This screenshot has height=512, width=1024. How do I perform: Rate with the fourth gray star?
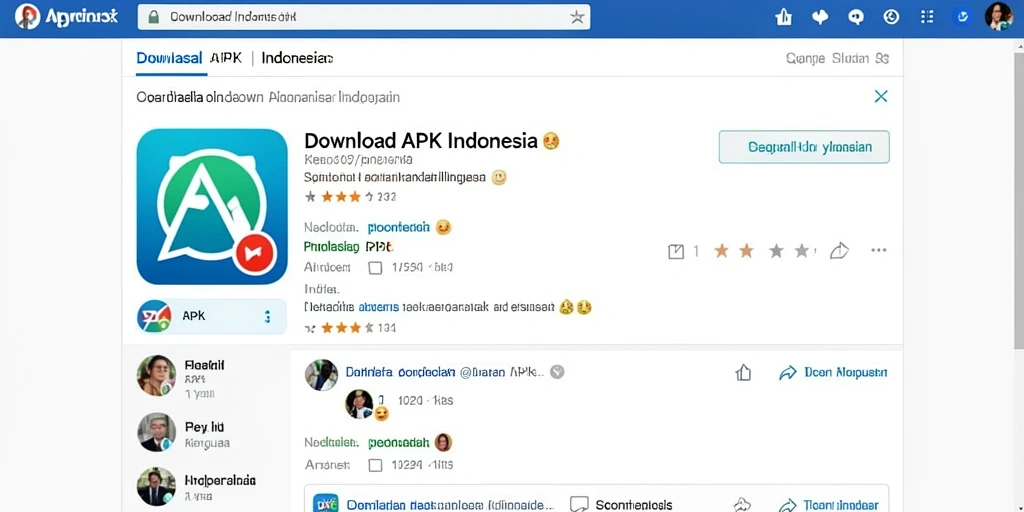[x=801, y=251]
